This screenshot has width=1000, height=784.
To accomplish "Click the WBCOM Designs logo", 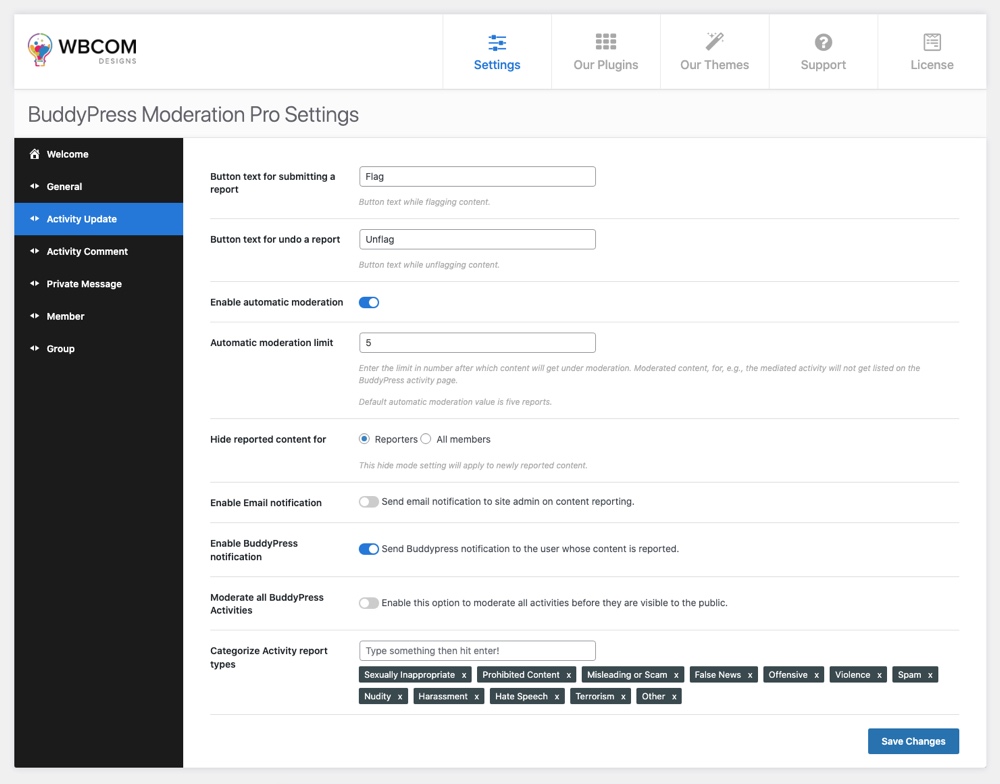I will point(82,50).
